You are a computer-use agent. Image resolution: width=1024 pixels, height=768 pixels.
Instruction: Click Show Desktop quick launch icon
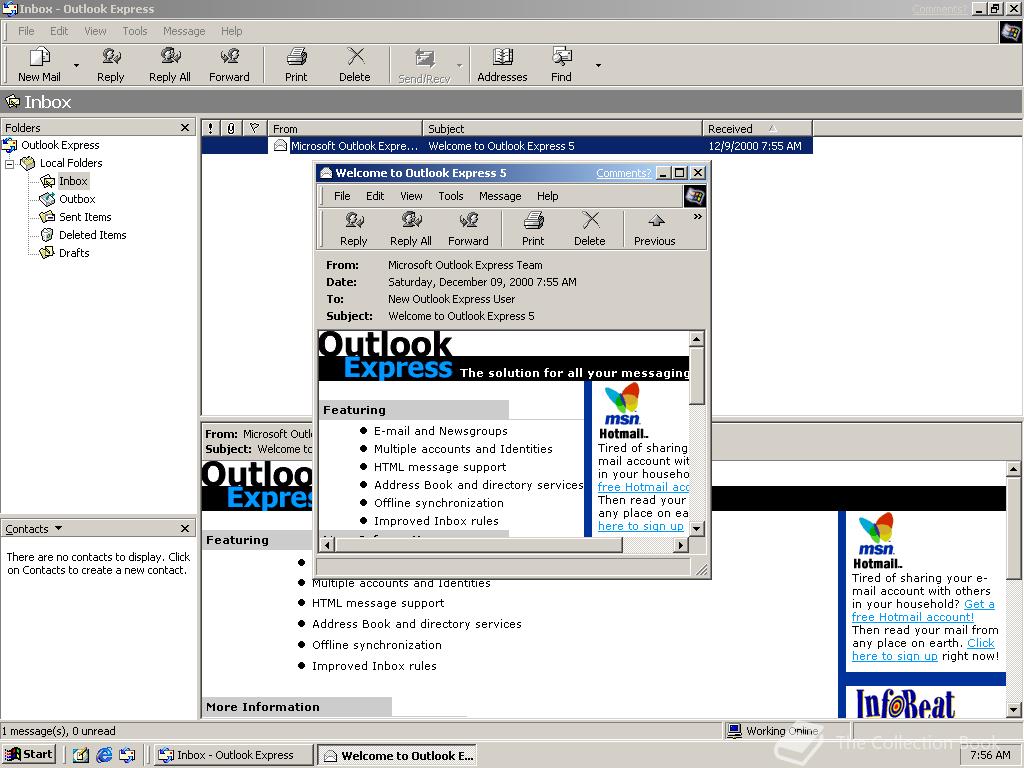pyautogui.click(x=81, y=755)
